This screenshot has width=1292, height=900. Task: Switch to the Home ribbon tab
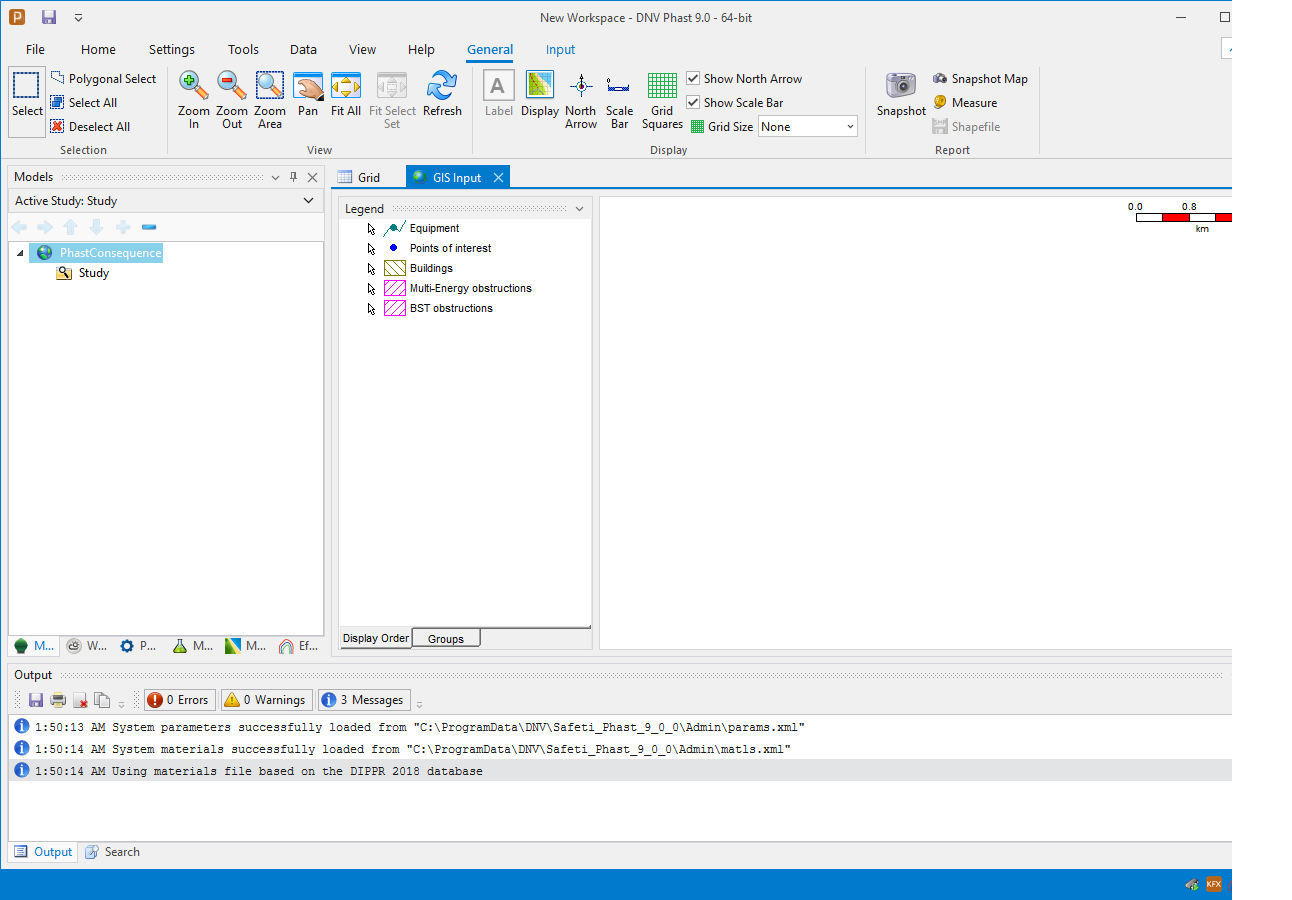coord(98,49)
